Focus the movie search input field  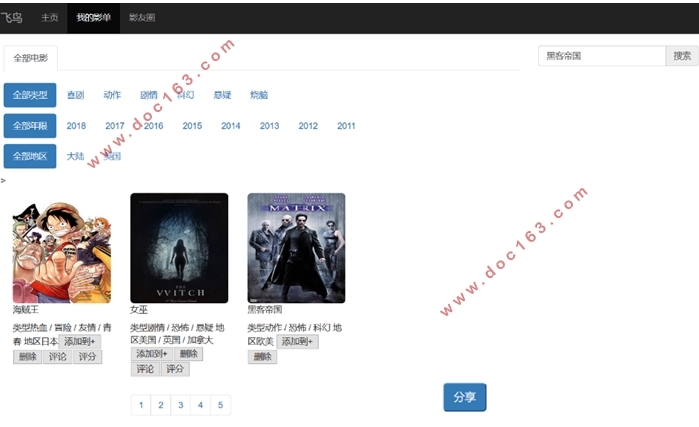click(x=602, y=56)
